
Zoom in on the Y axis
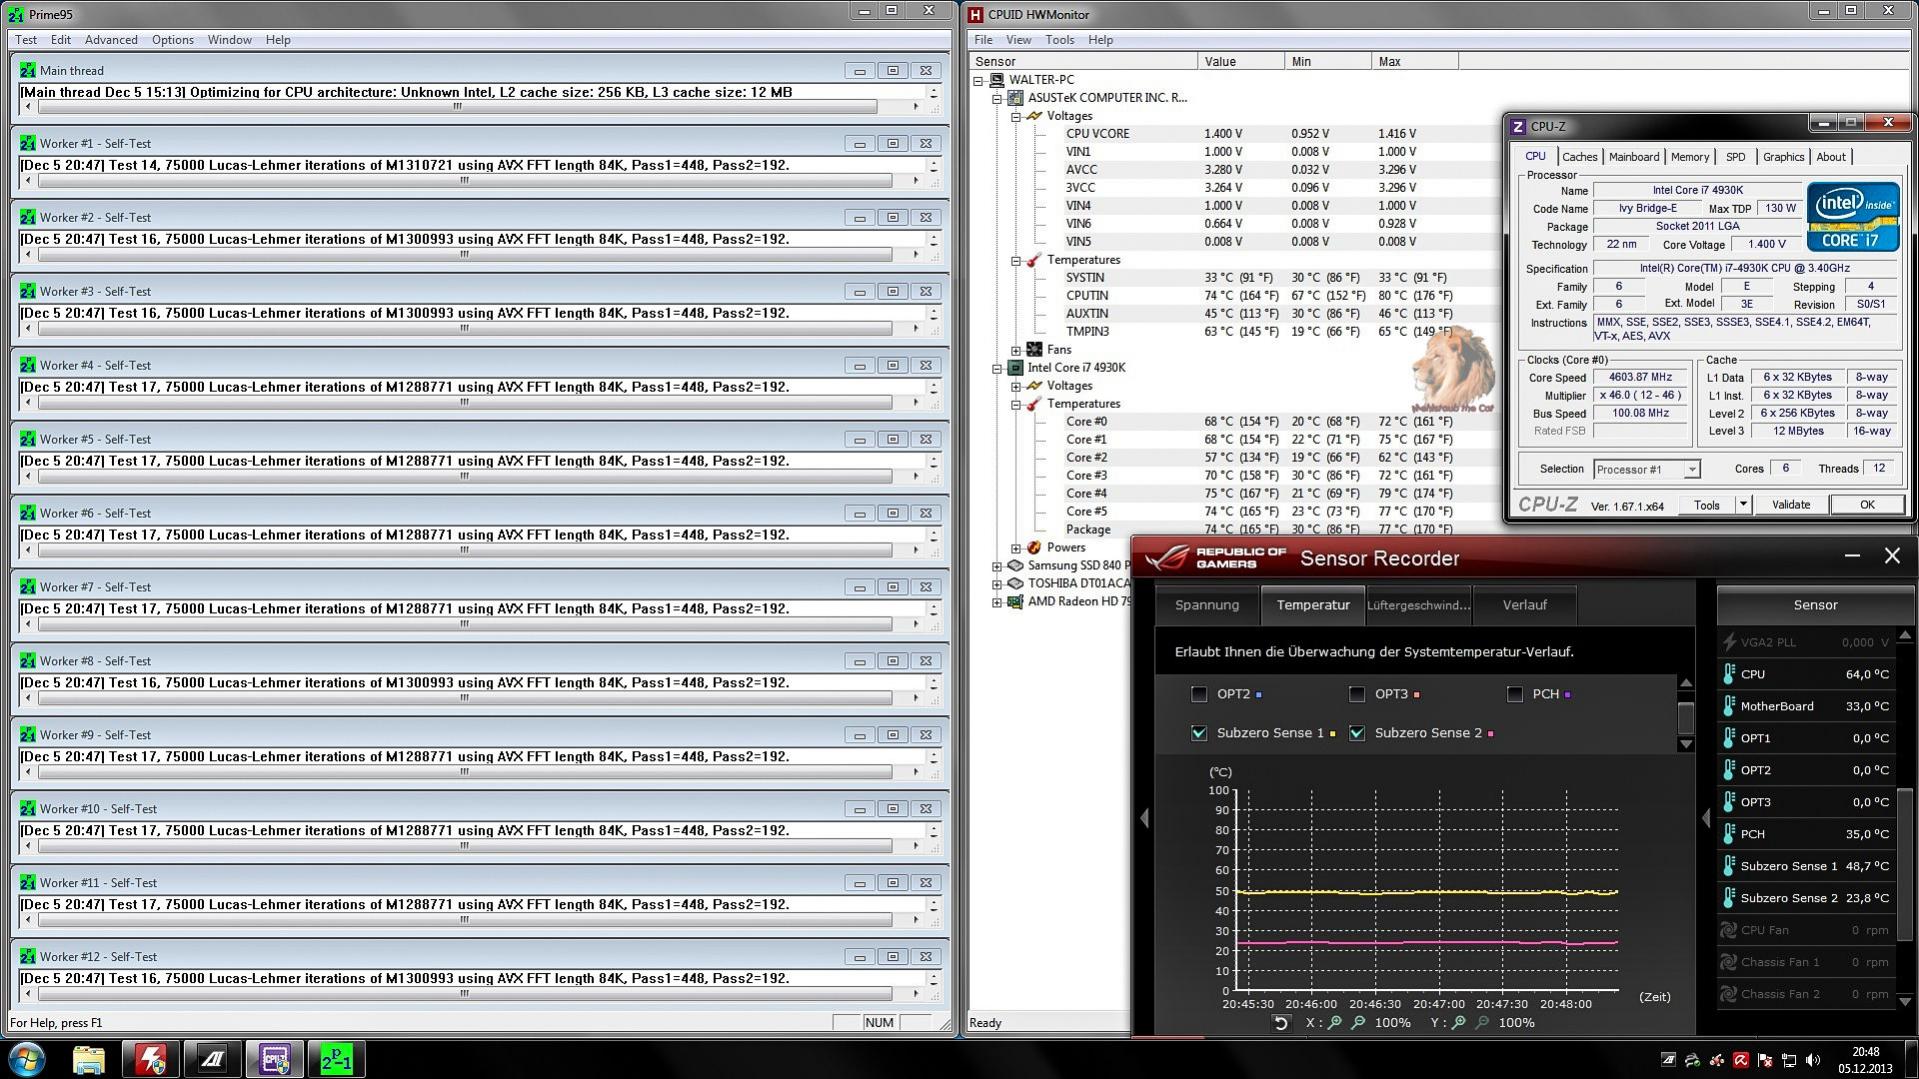(x=1459, y=1022)
